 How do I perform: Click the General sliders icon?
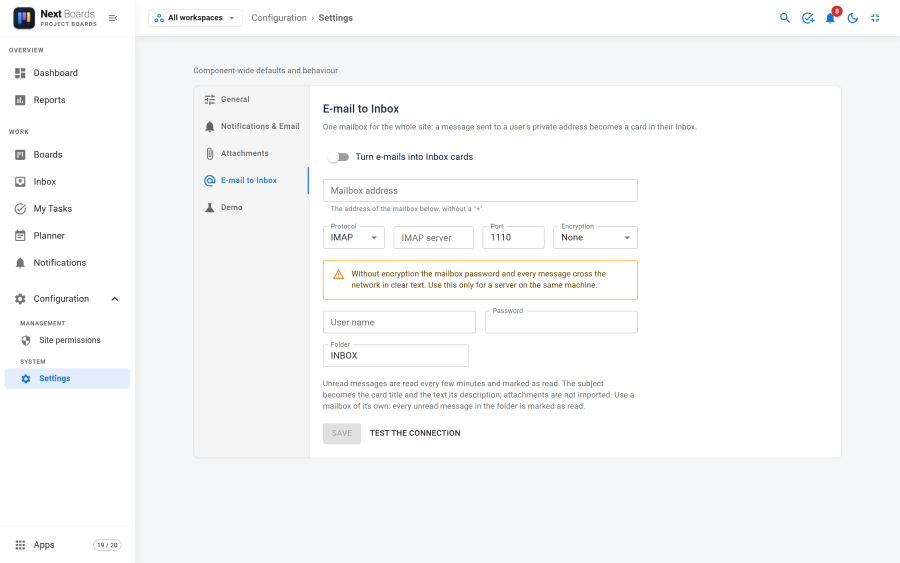(x=210, y=99)
